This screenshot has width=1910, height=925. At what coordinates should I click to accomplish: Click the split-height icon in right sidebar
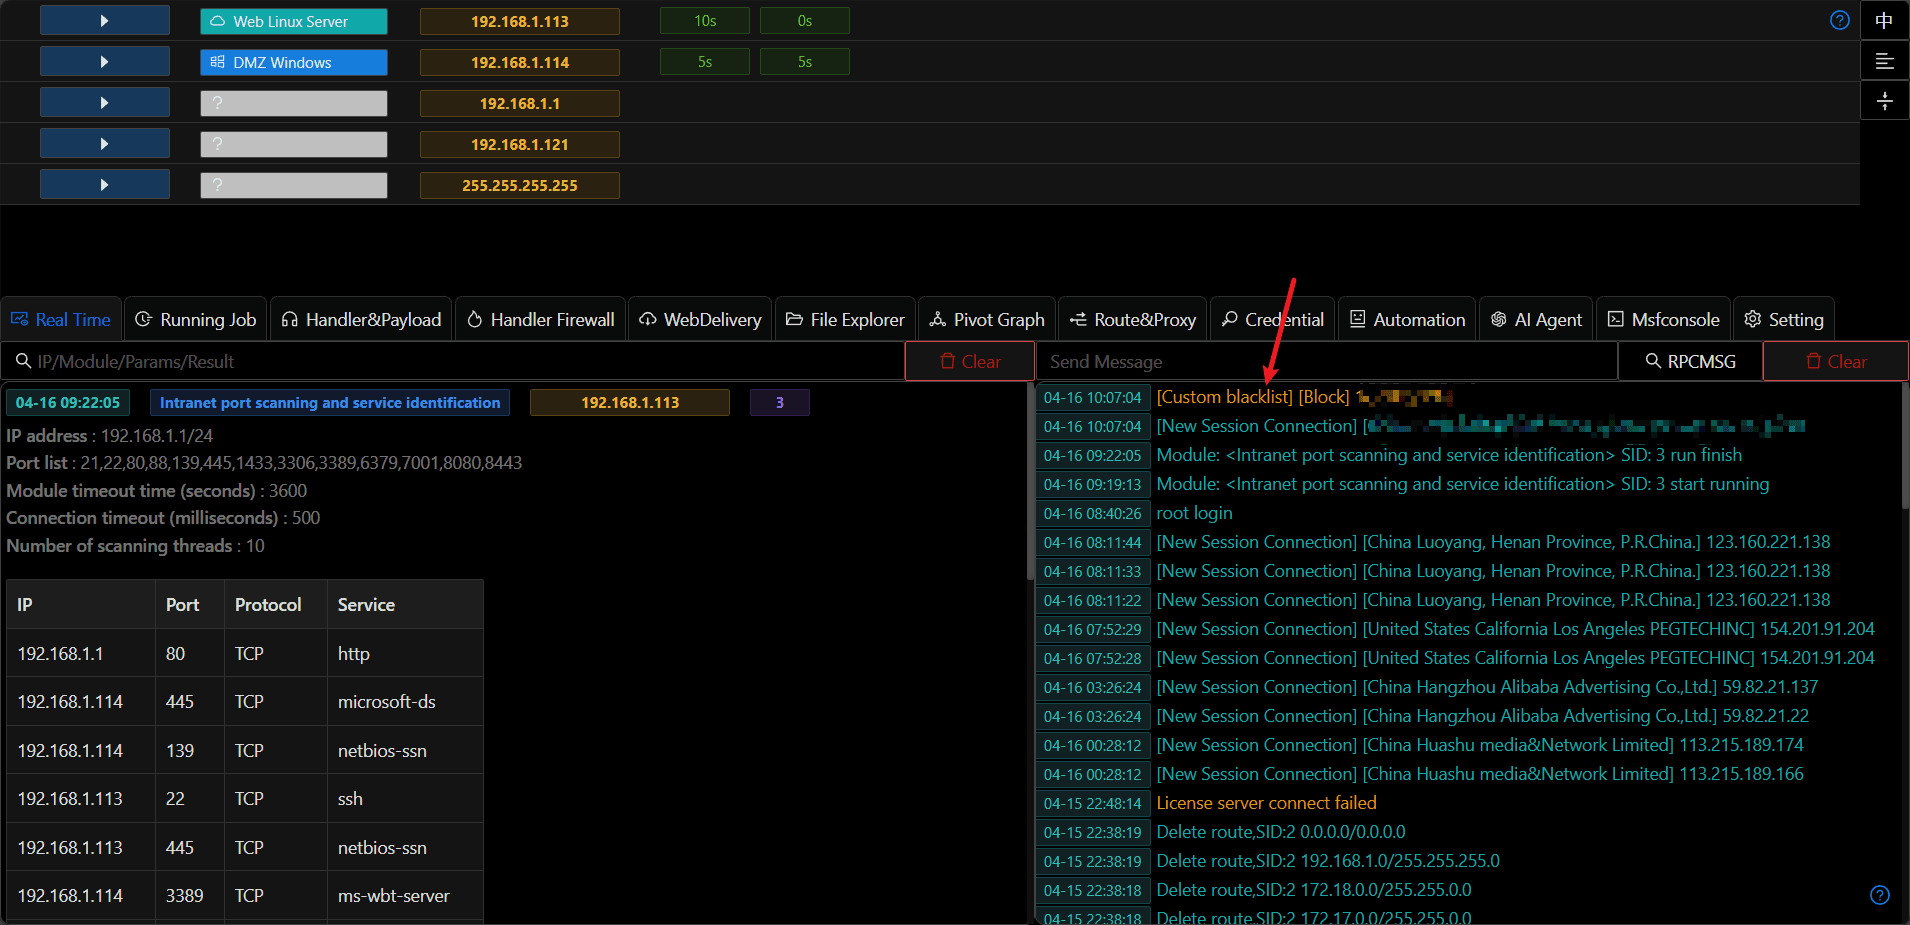(x=1884, y=102)
